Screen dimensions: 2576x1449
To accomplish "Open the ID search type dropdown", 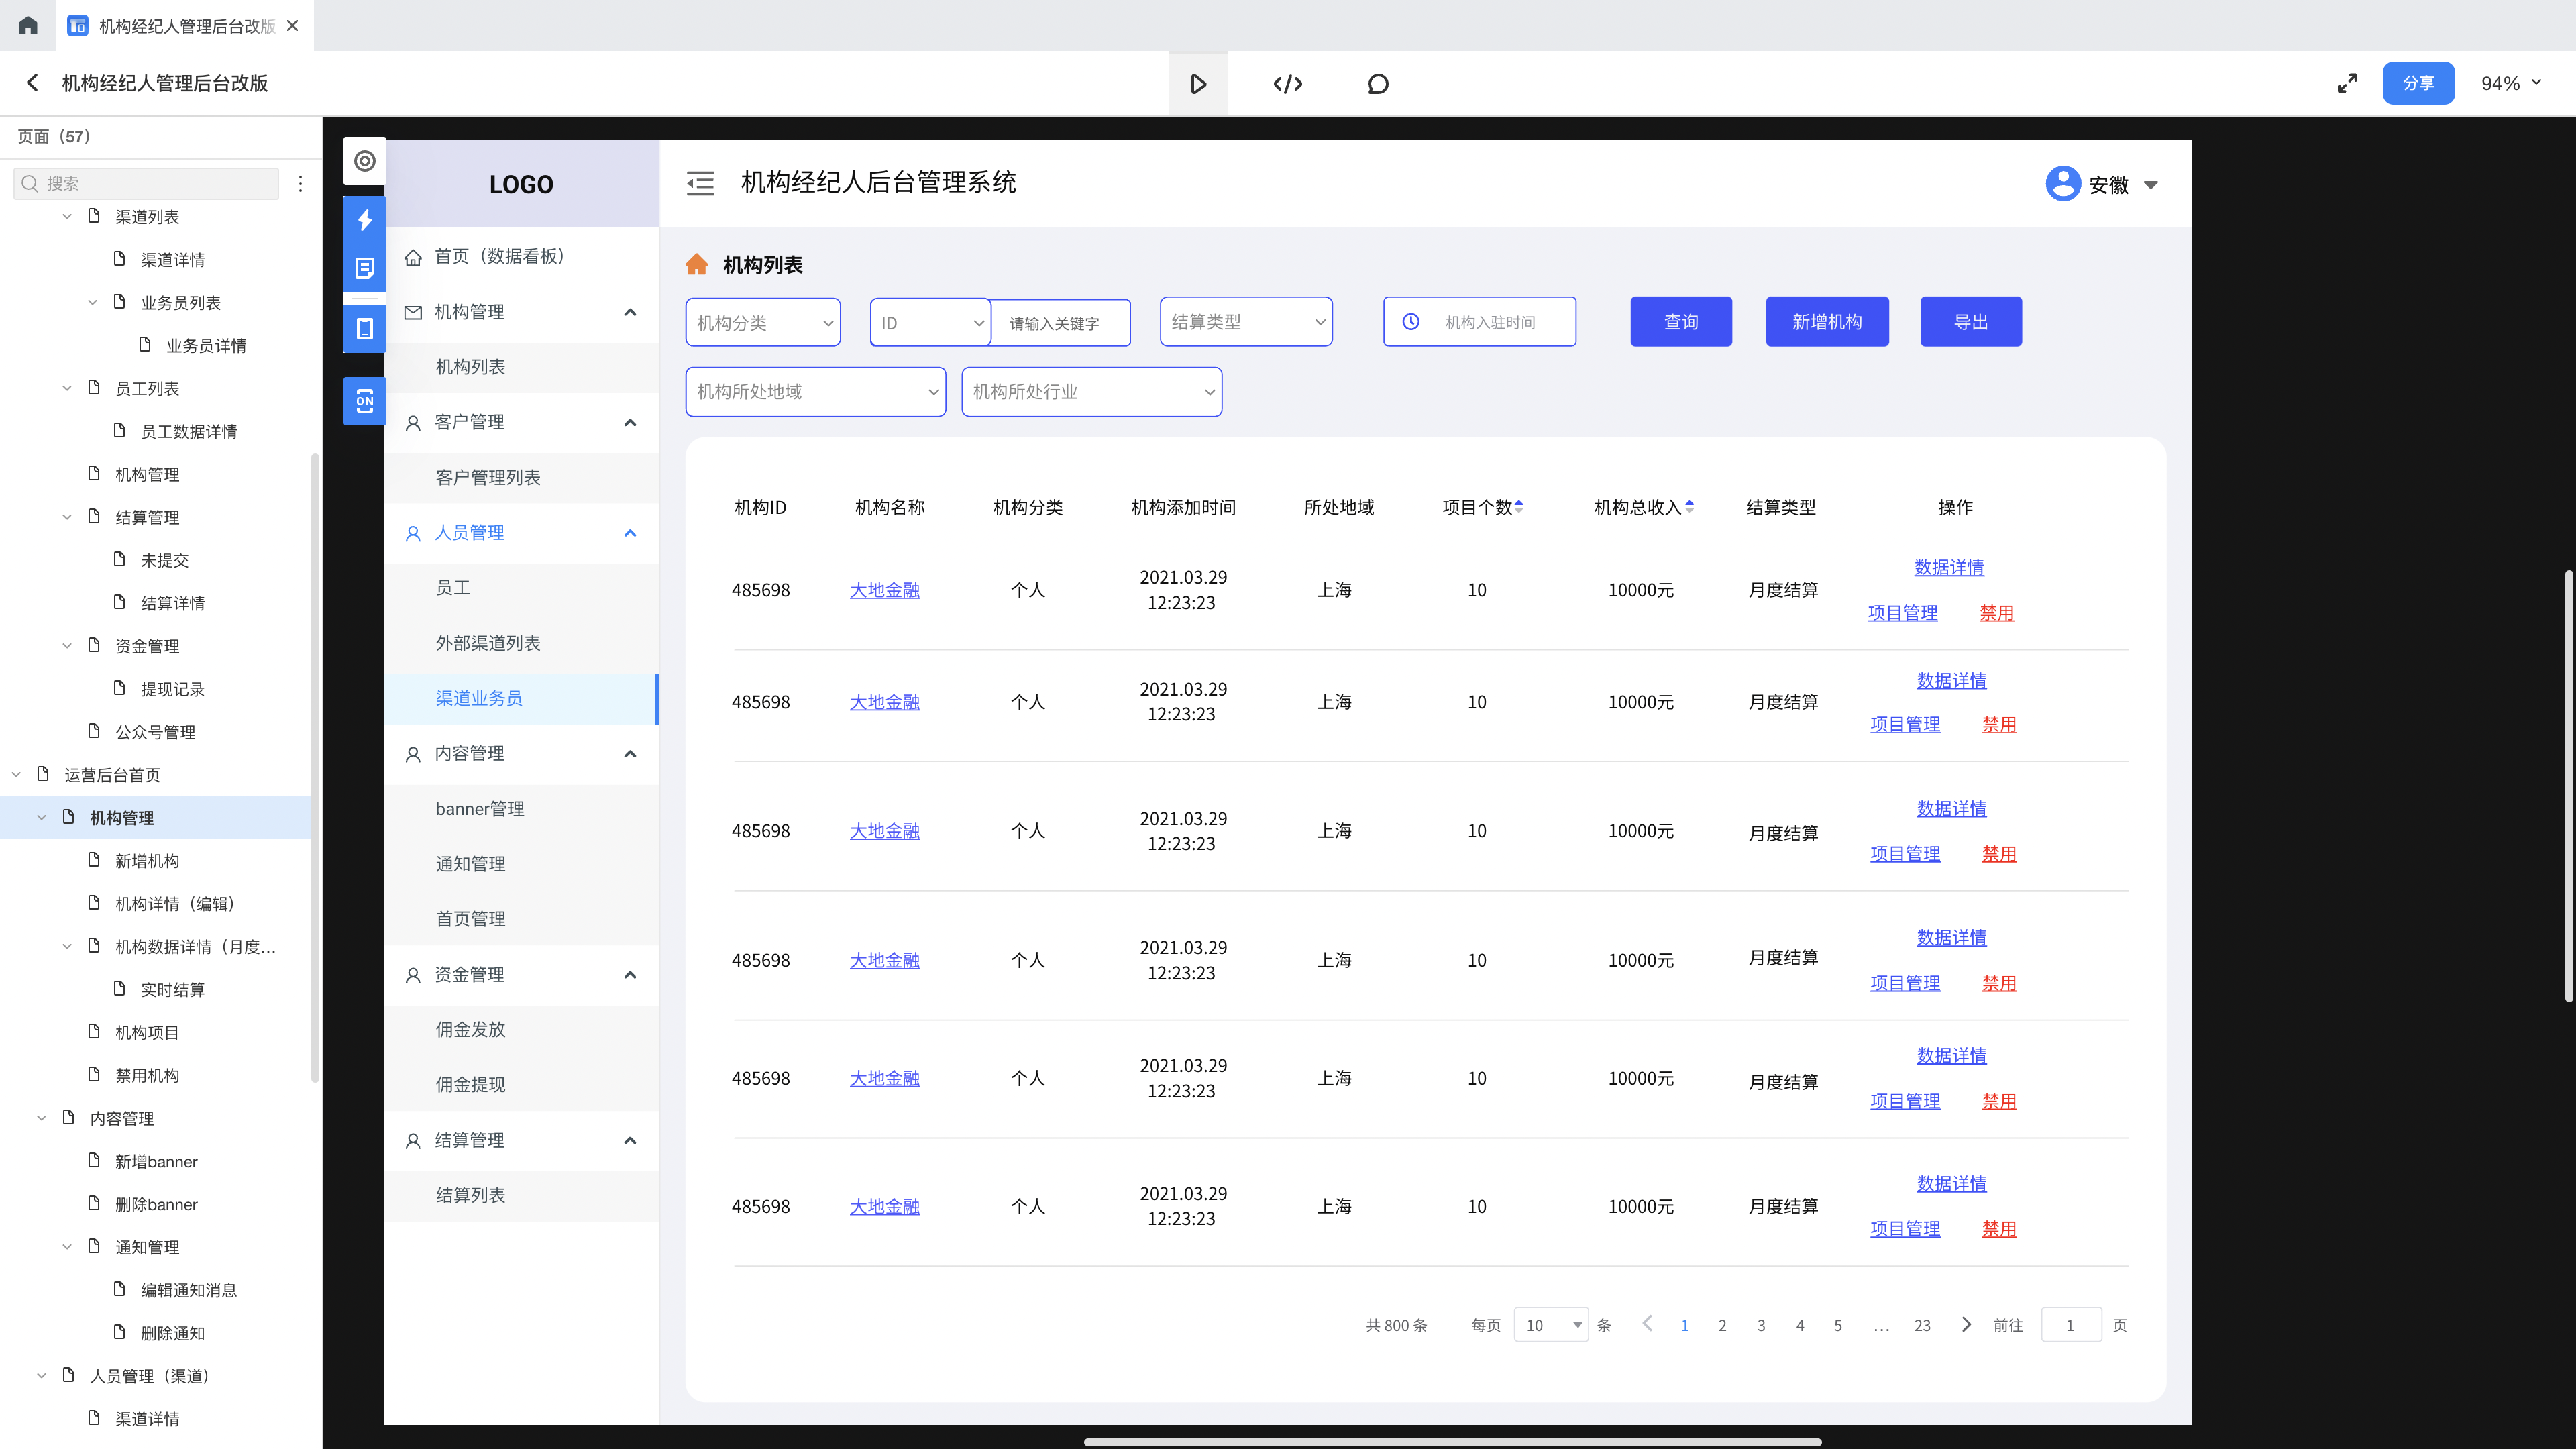I will (930, 323).
